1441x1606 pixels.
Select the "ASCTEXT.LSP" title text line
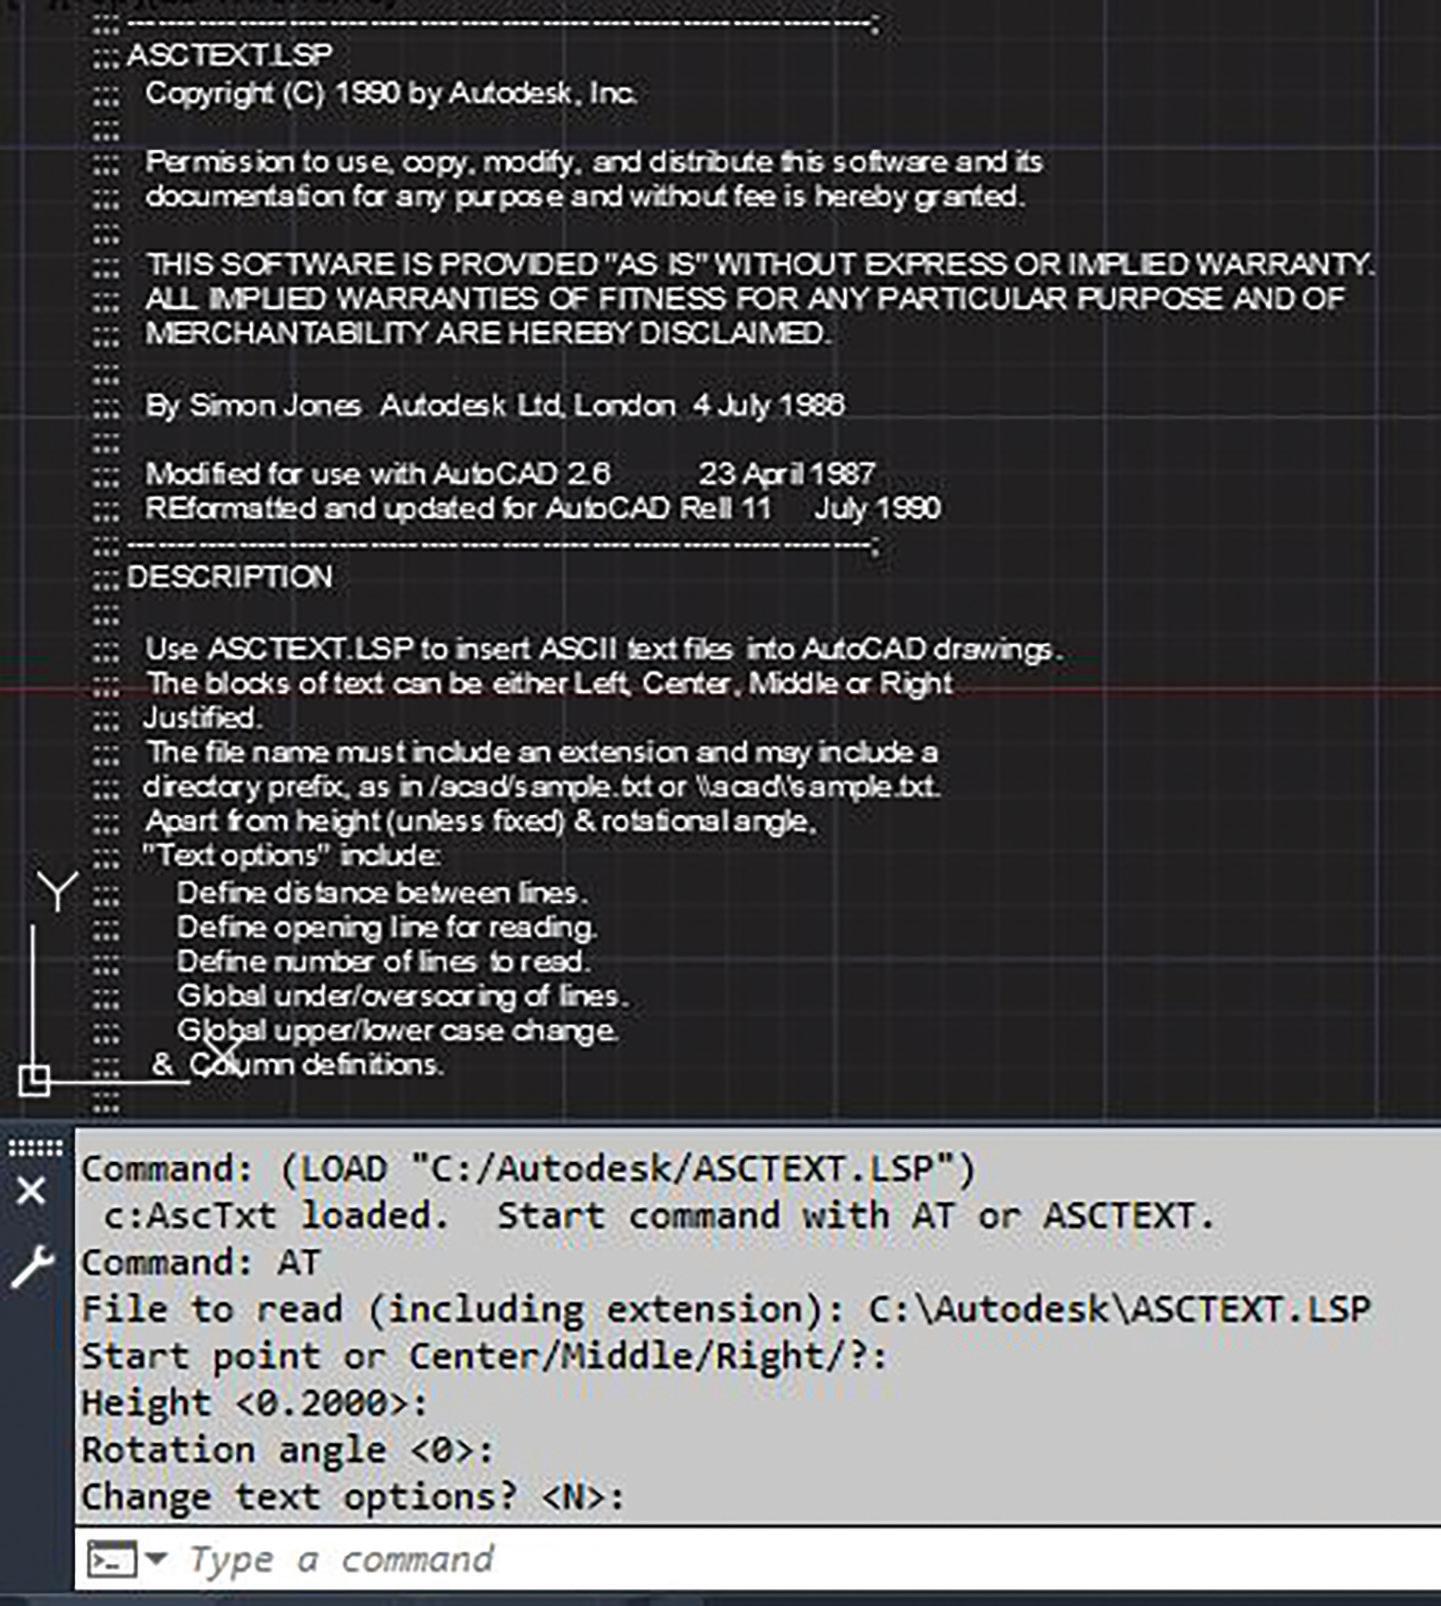230,56
